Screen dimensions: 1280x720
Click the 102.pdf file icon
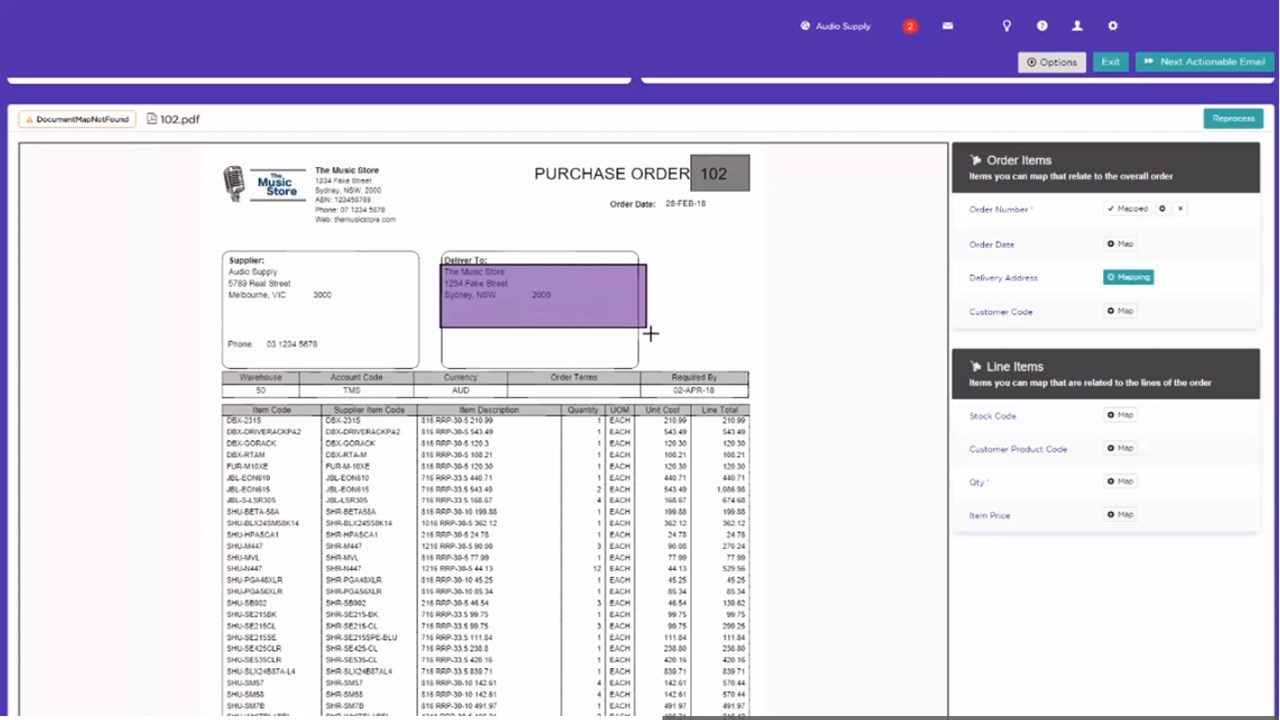(x=152, y=119)
